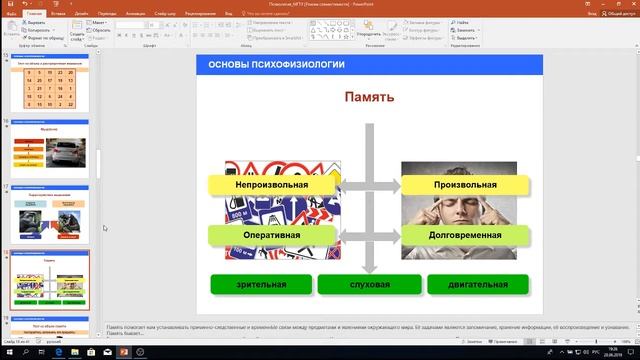
Task: Click the Save icon in title bar
Action: [x=11, y=4]
